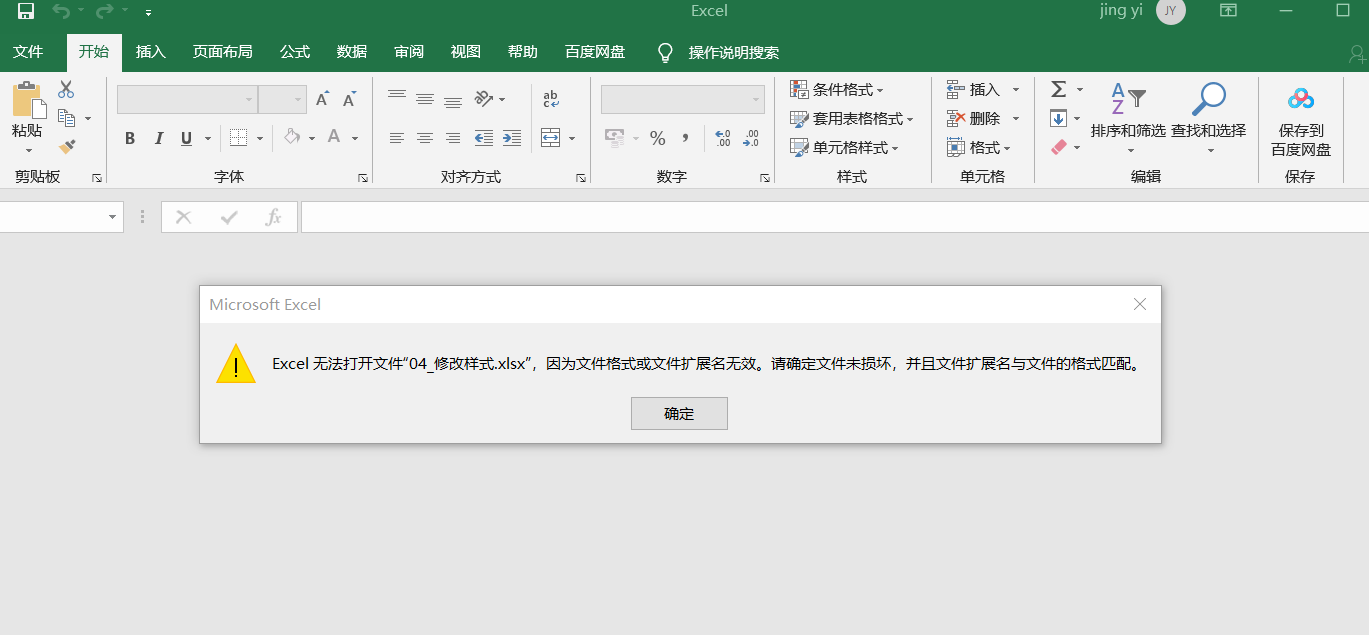Open 条件格式 dropdown
The height and width of the screenshot is (635, 1369).
pos(836,90)
